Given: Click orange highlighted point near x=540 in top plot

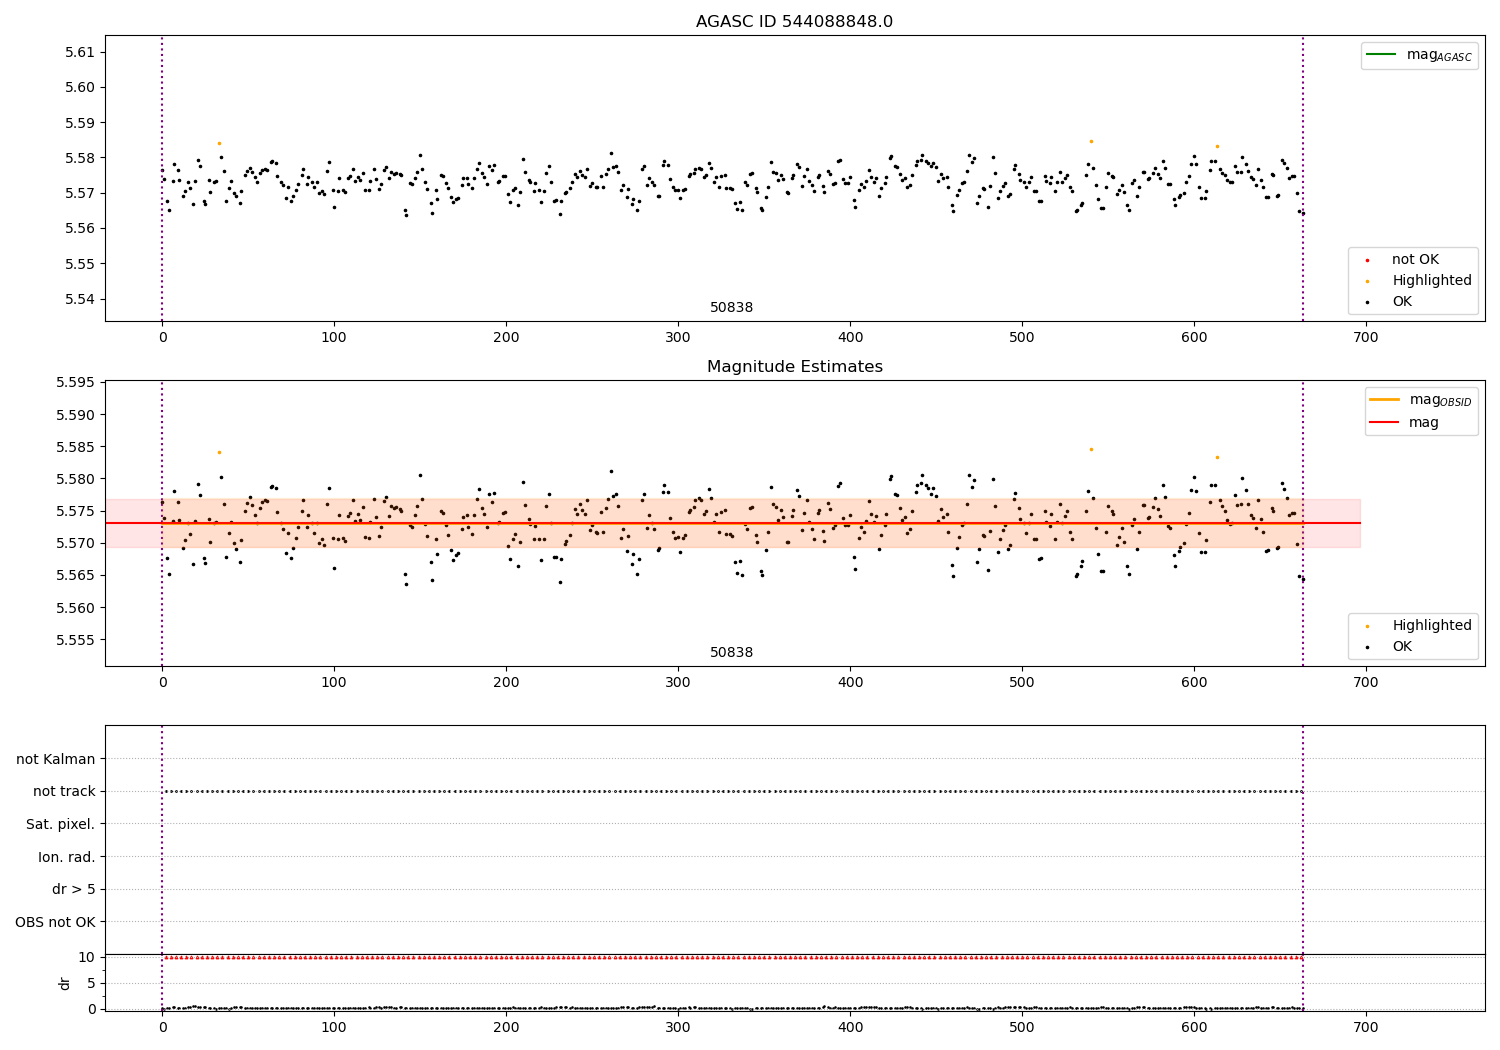Looking at the screenshot, I should 1091,141.
